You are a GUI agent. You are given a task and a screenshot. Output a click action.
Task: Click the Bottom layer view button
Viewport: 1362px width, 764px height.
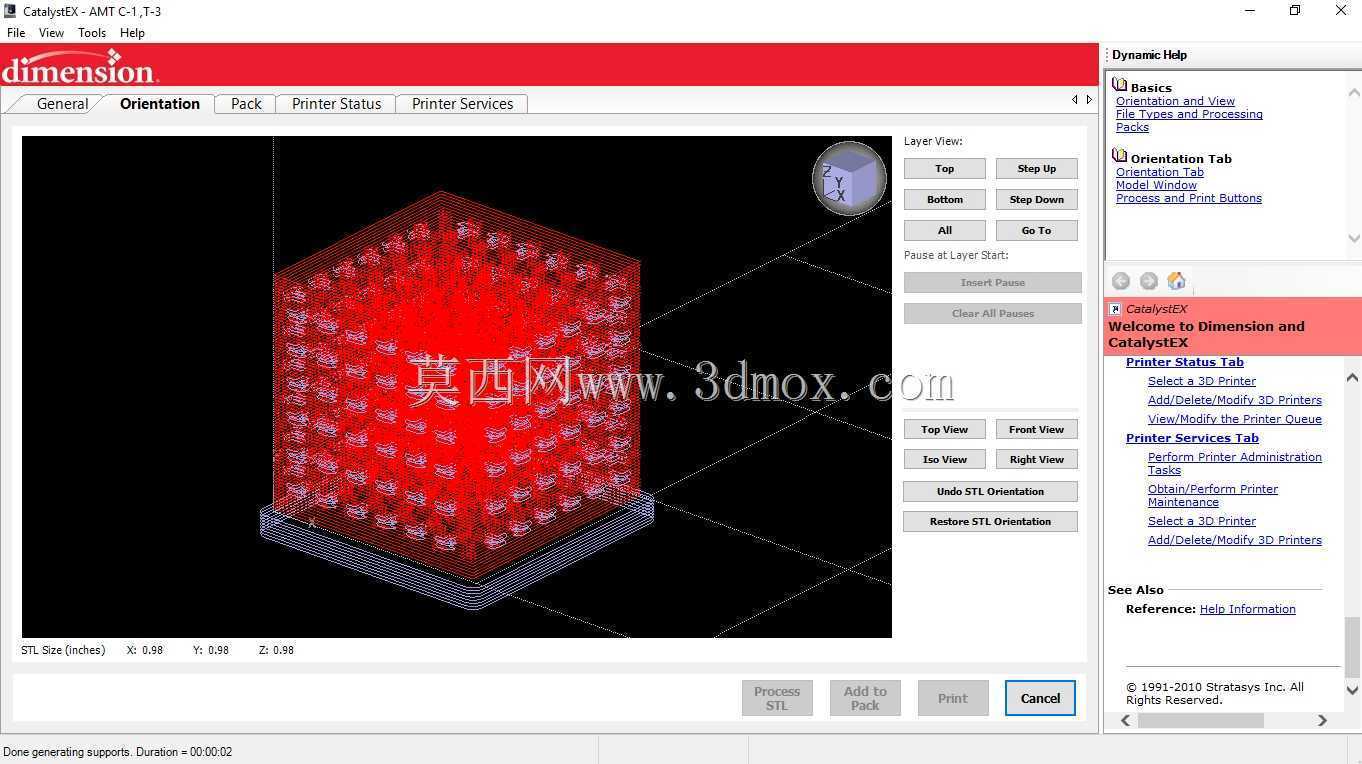945,200
